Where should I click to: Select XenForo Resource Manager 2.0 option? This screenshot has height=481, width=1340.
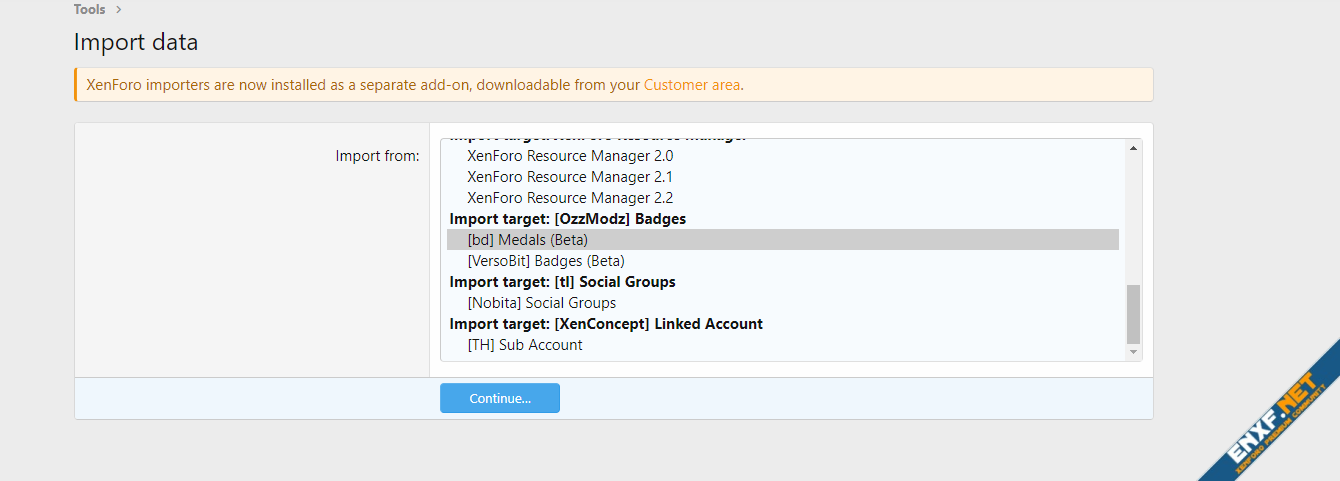point(570,156)
